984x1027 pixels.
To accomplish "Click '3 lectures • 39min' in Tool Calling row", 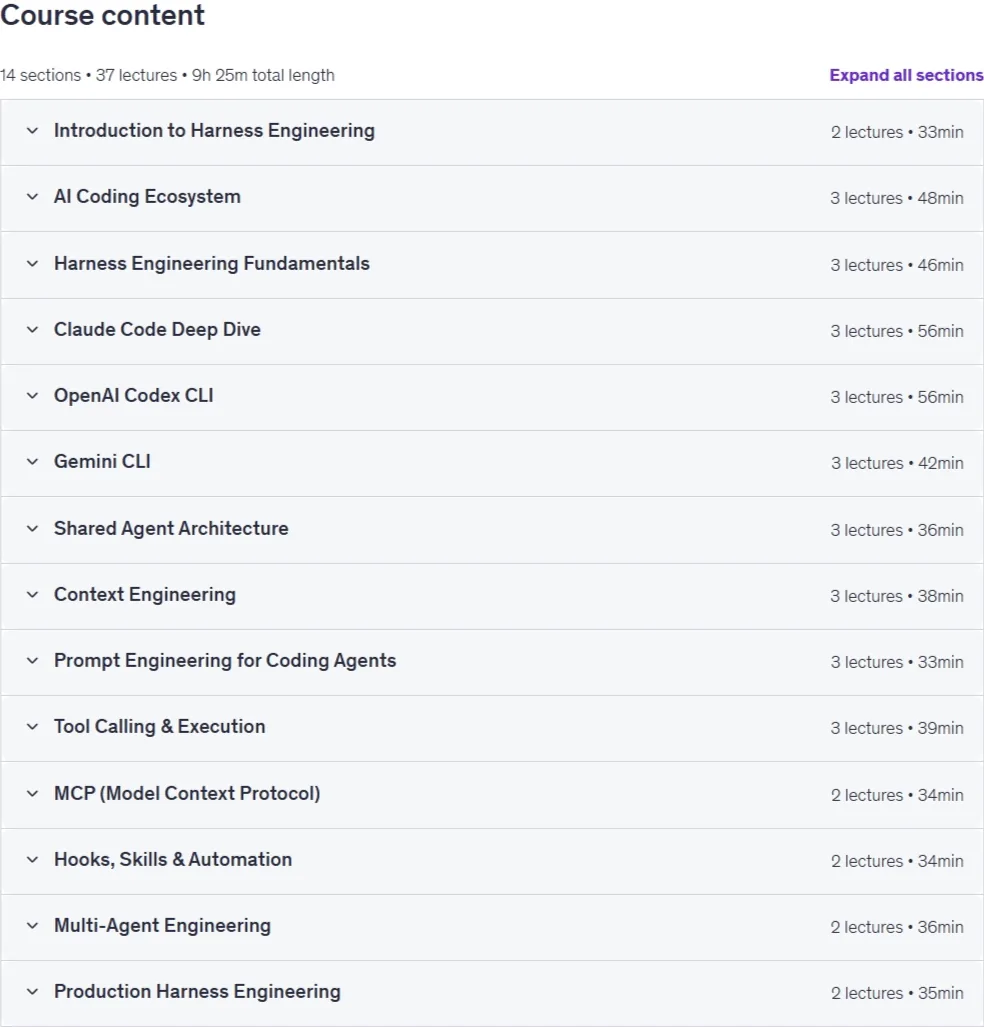I will [897, 728].
